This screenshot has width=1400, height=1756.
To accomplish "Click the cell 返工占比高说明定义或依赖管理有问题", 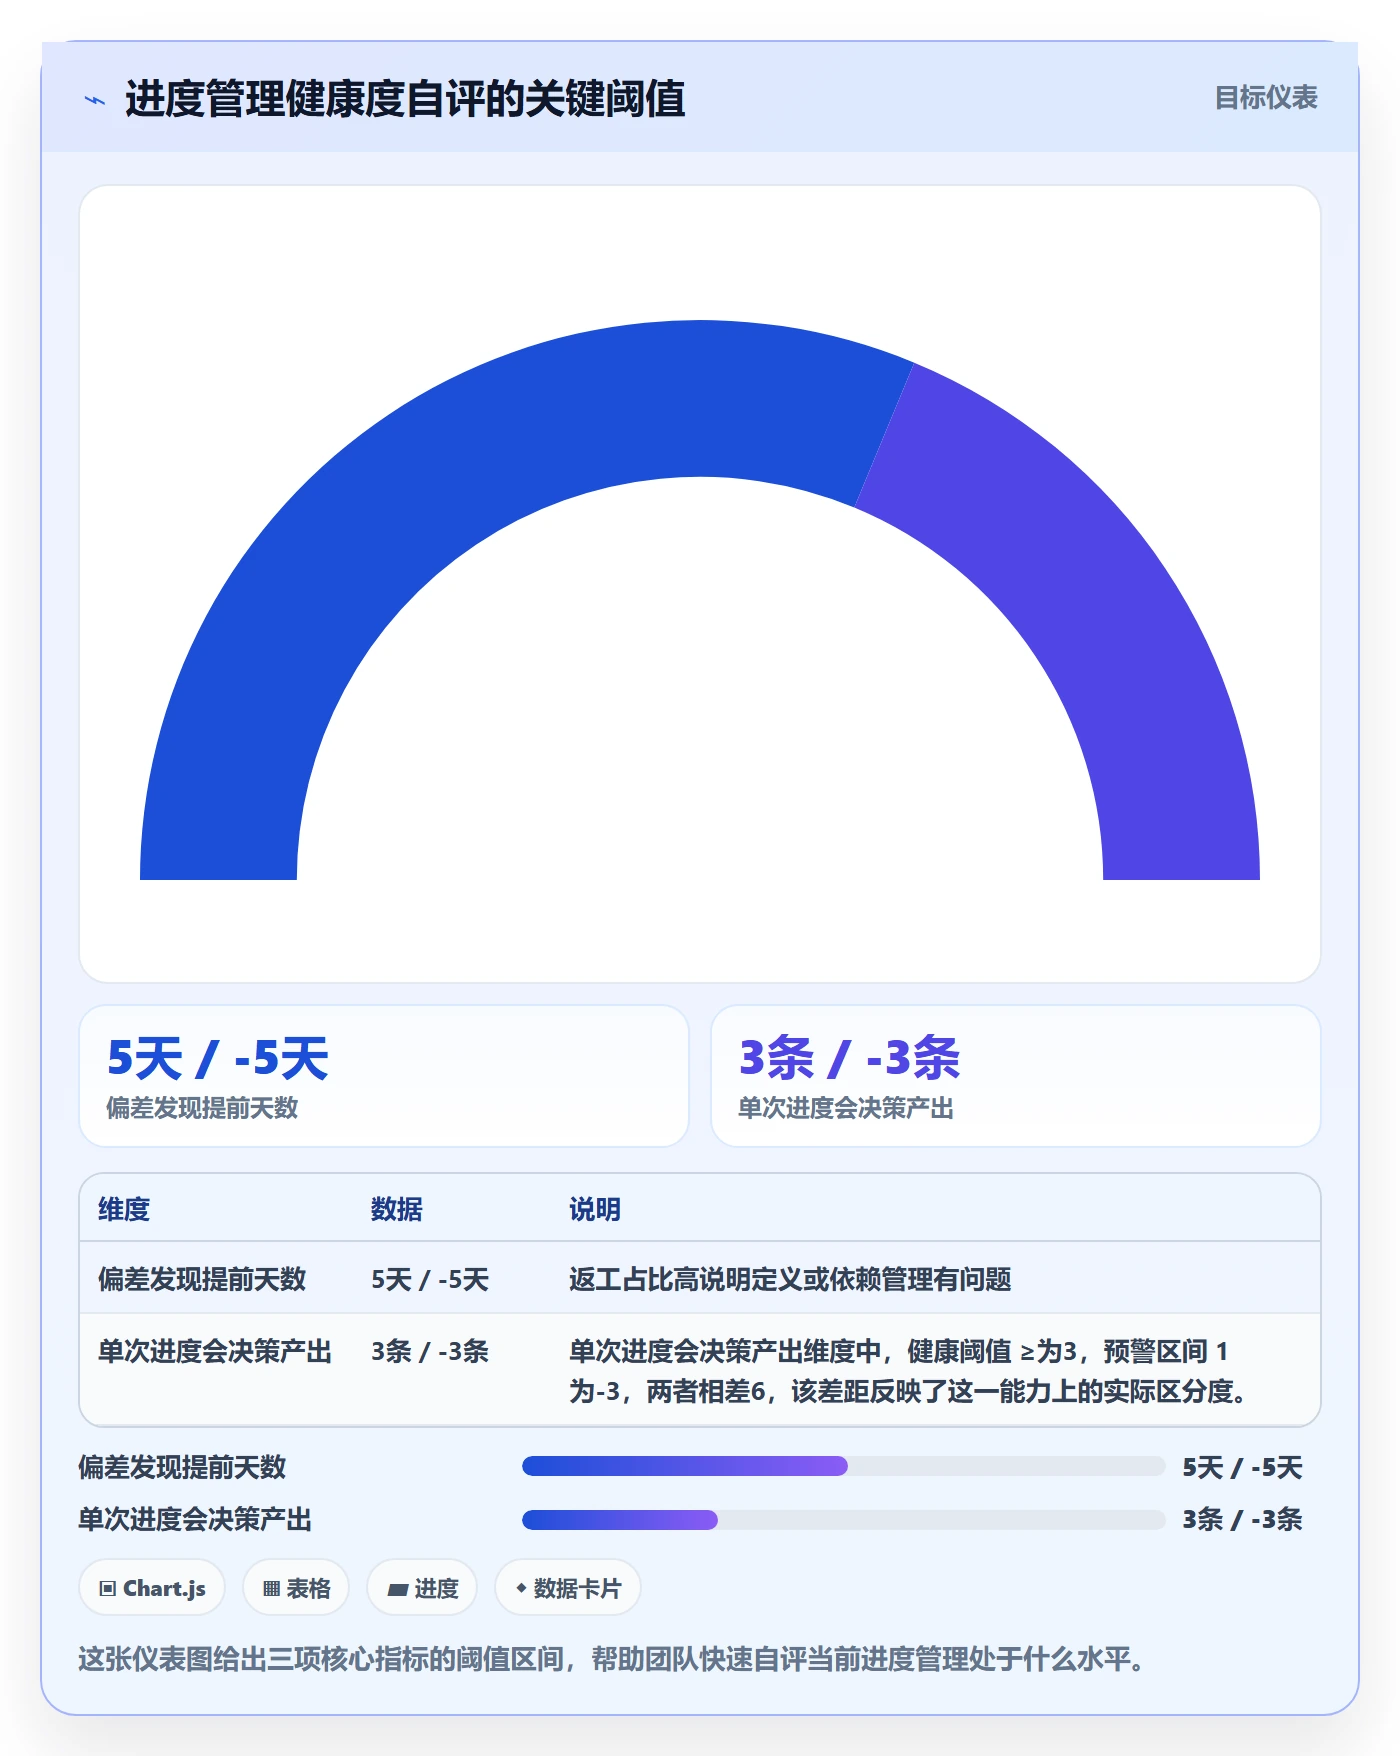I will click(790, 1279).
